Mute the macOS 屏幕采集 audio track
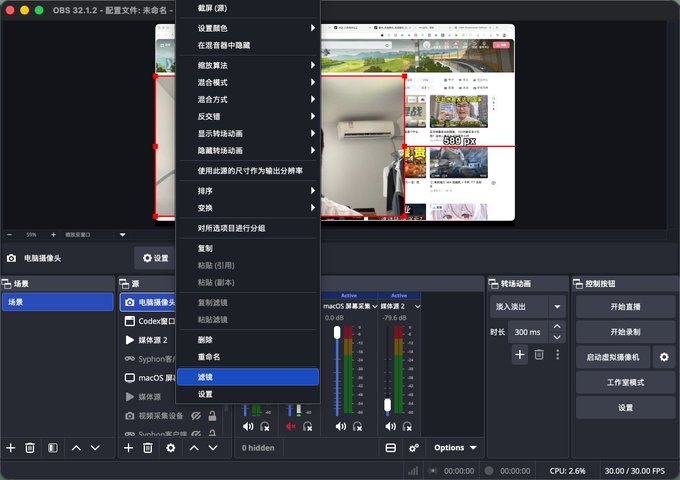Image resolution: width=680 pixels, height=480 pixels. click(x=341, y=426)
